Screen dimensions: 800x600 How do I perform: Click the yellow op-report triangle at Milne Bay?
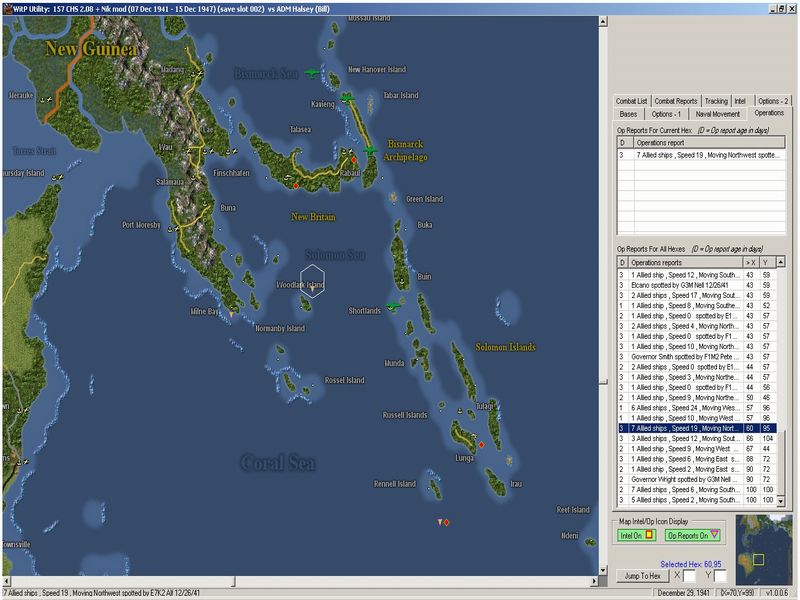click(231, 315)
